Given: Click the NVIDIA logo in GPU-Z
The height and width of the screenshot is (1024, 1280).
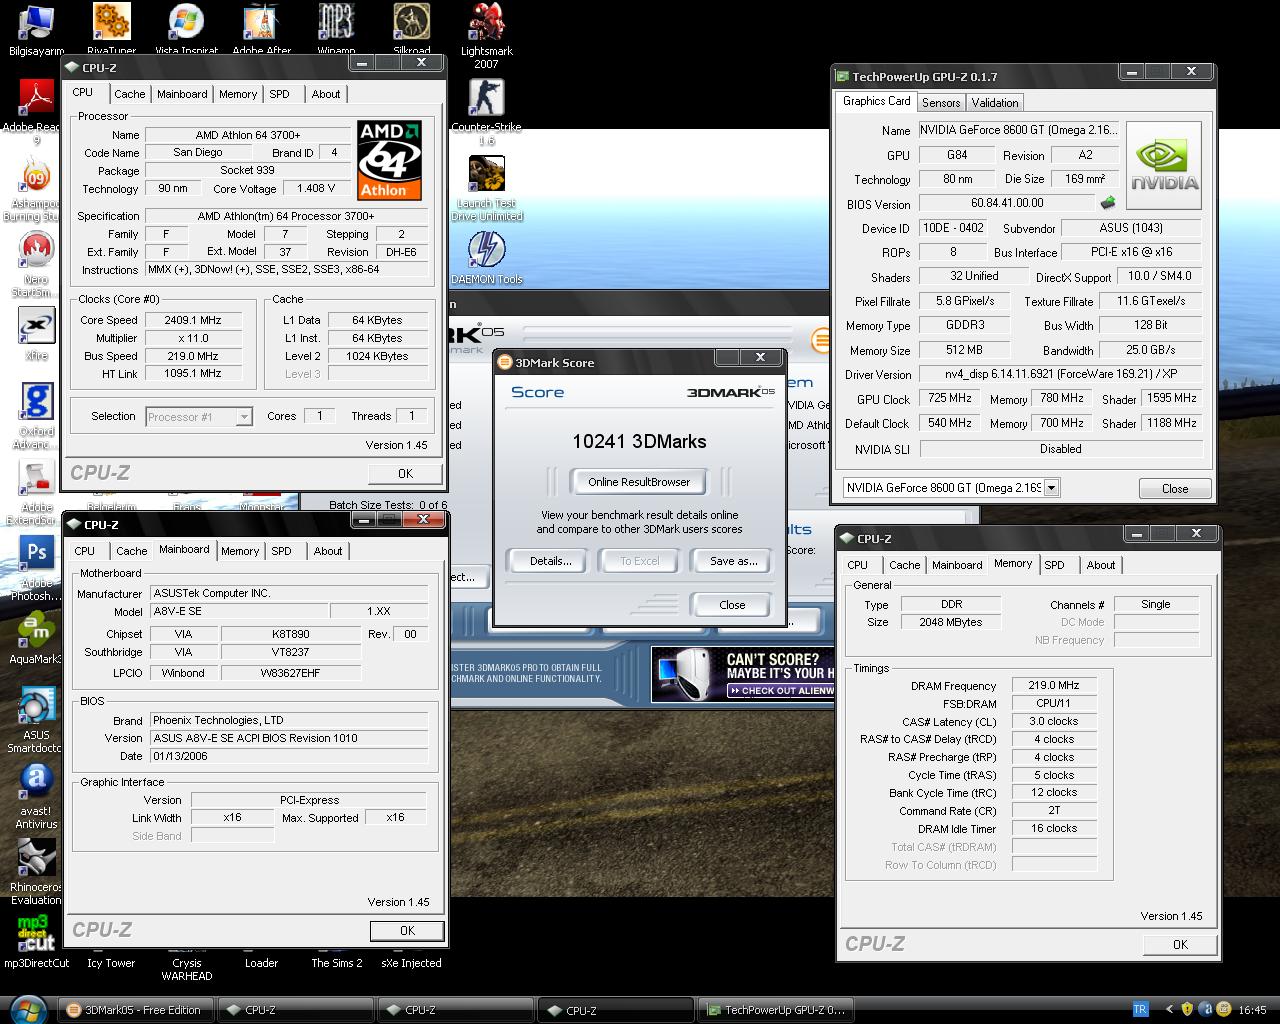Looking at the screenshot, I should coord(1163,165).
